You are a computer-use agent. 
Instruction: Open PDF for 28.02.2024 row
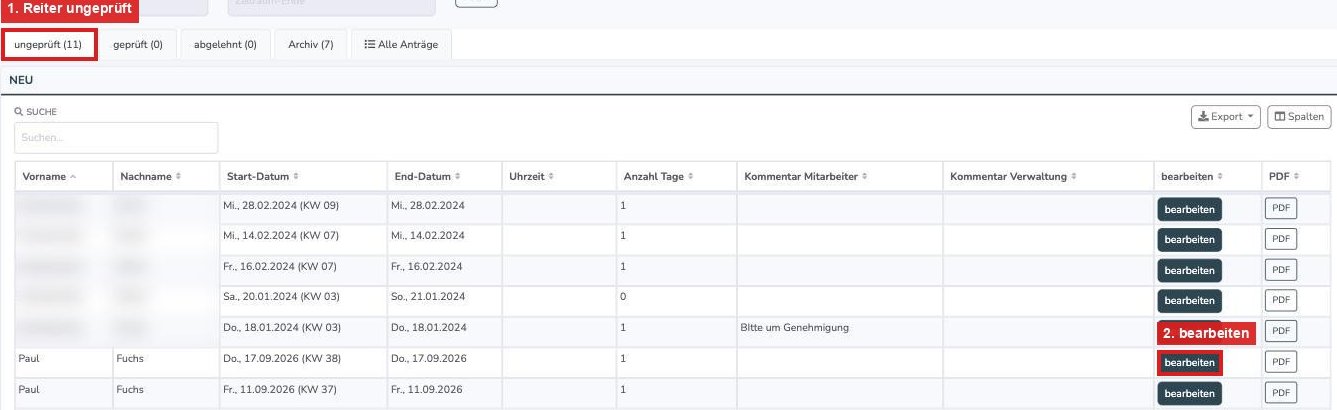[x=1281, y=209]
